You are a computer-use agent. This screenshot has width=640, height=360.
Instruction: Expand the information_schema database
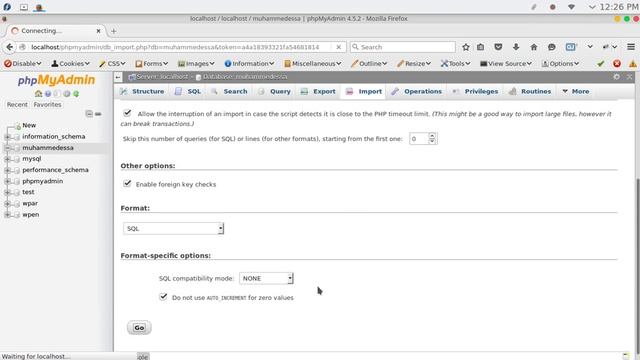[7, 137]
